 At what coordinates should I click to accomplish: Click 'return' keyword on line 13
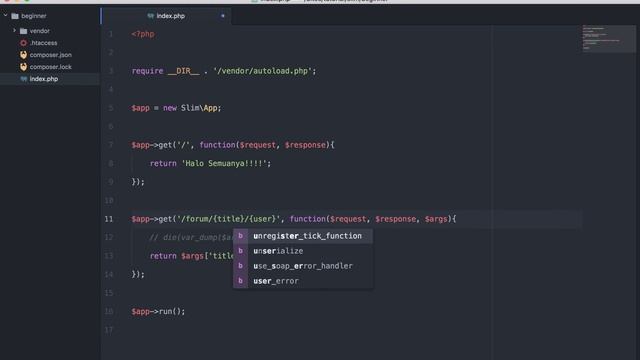tap(163, 256)
